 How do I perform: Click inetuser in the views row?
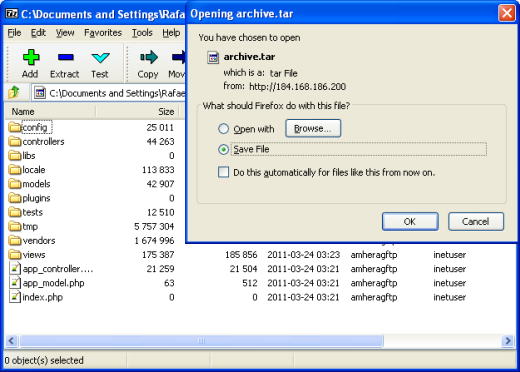pos(450,255)
